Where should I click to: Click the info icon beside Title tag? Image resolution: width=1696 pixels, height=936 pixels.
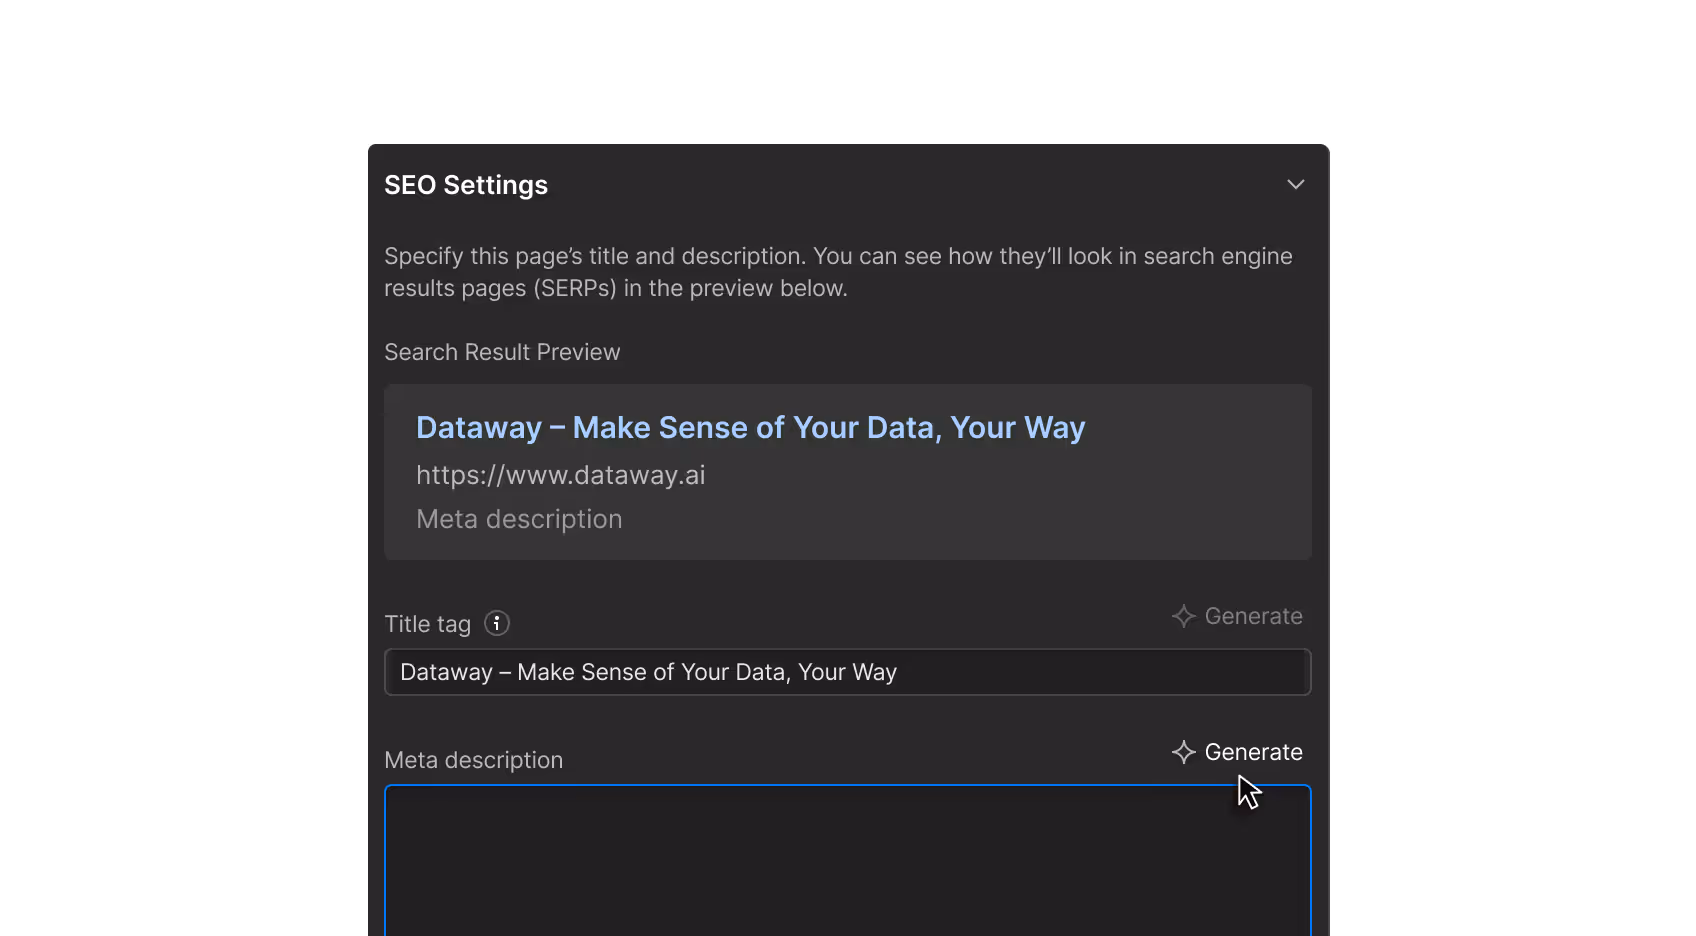coord(496,623)
